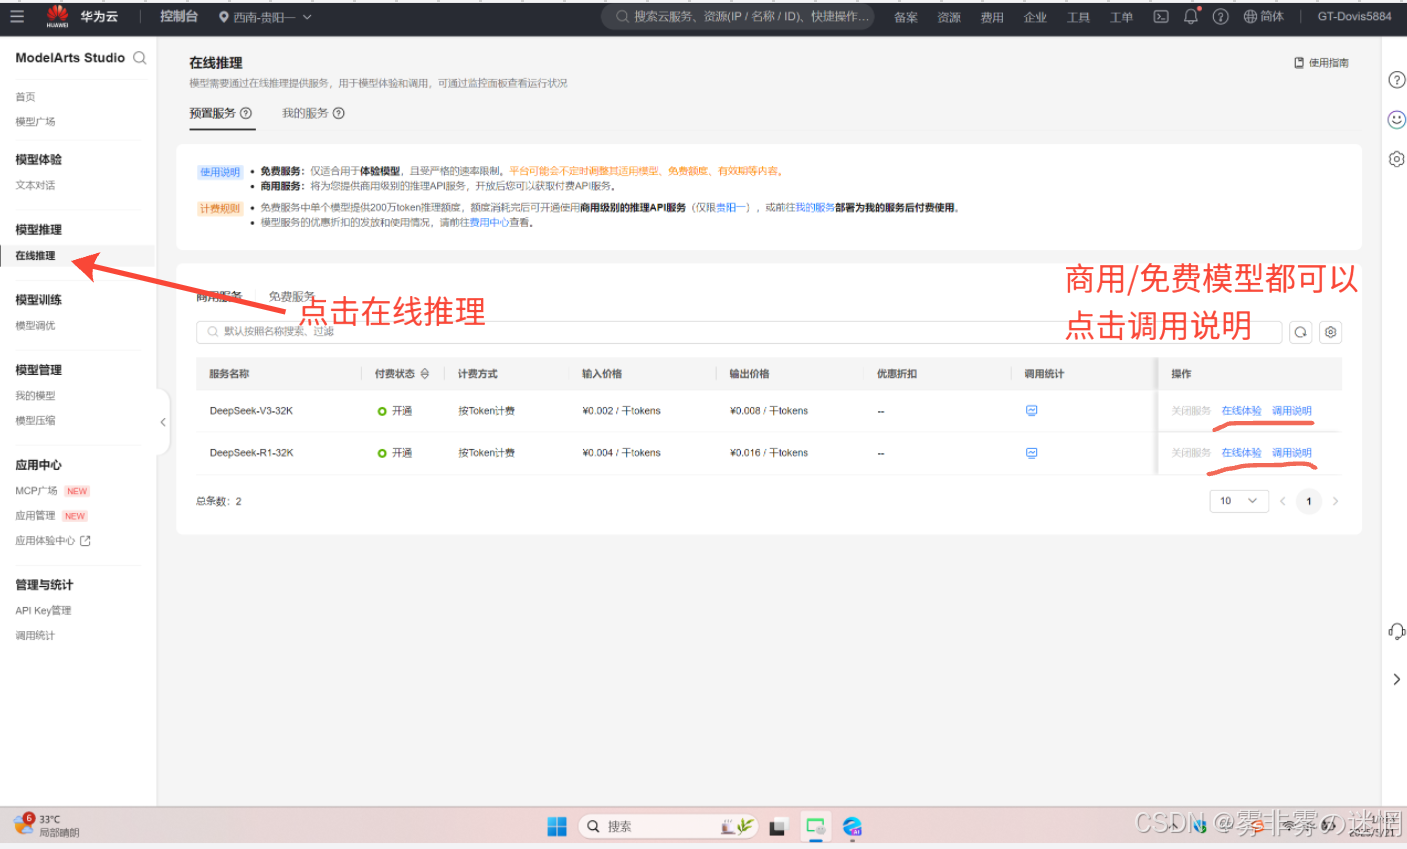Open the Windows Start menu

point(557,826)
